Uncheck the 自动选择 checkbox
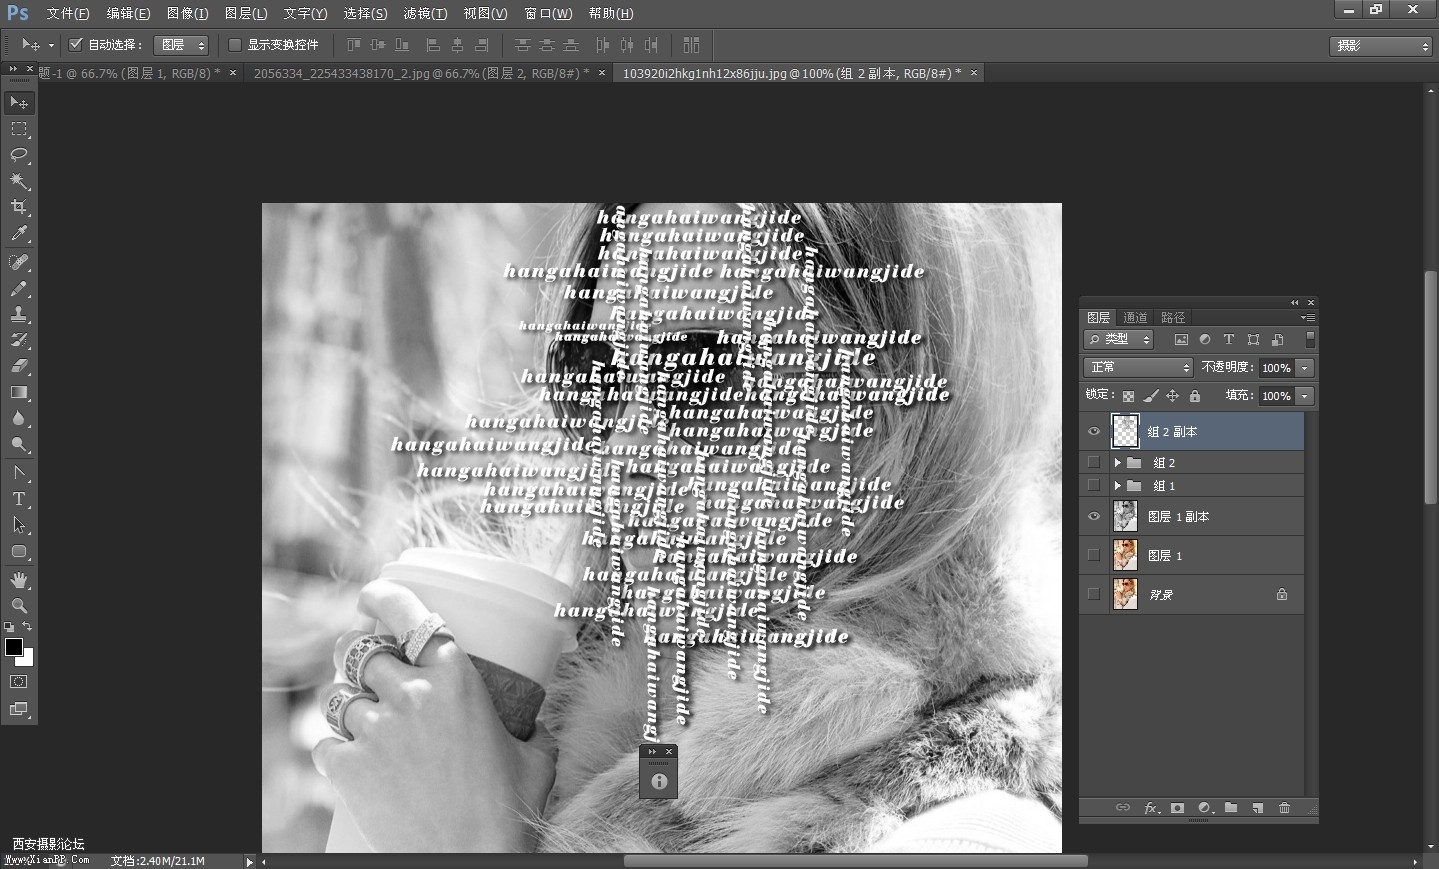 (75, 44)
